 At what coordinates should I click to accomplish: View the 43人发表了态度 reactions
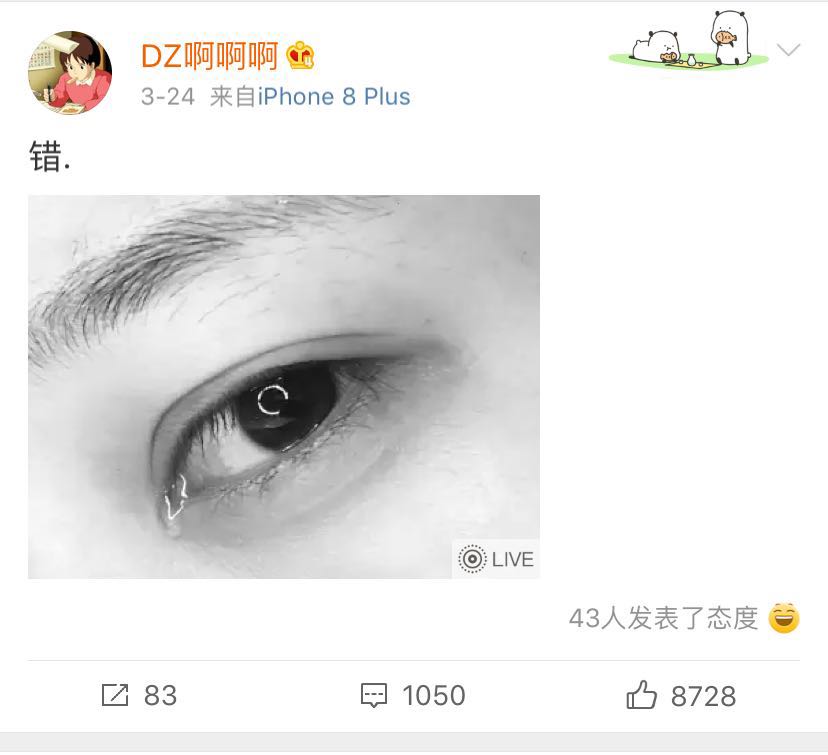(x=663, y=618)
